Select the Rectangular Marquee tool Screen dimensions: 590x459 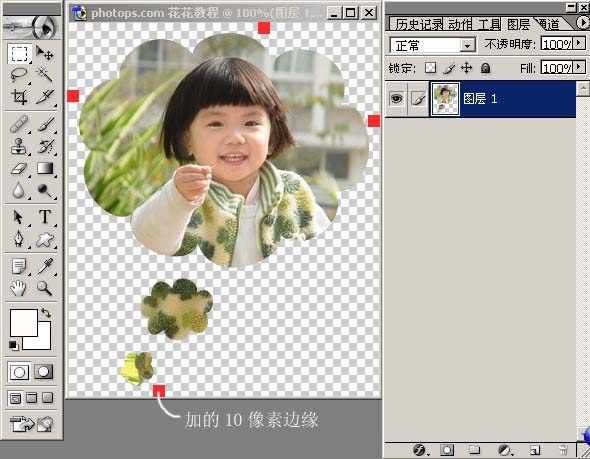point(20,53)
